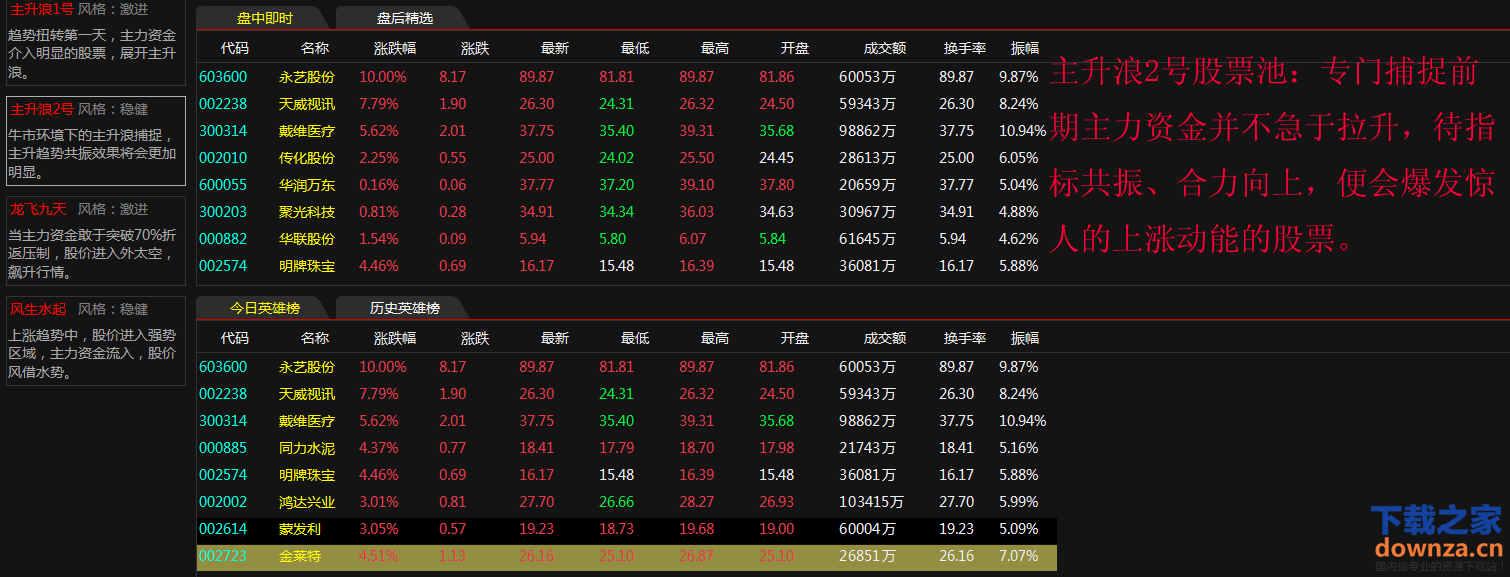Click the 华润万东 stock name
The image size is (1510, 577).
(x=306, y=185)
